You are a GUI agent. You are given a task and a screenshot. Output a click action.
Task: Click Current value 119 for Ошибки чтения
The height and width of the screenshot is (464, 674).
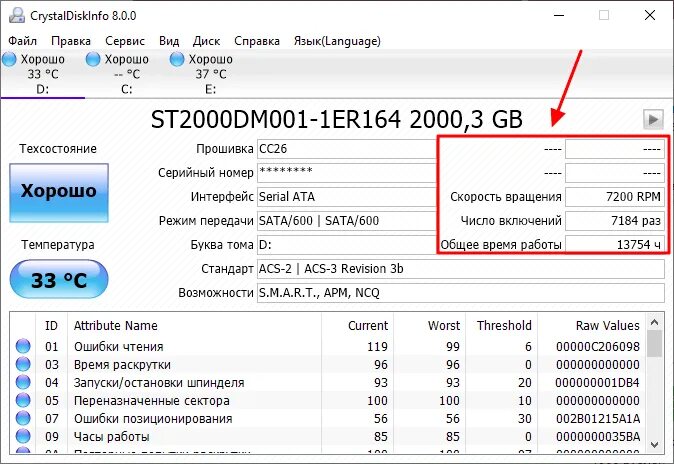point(377,346)
